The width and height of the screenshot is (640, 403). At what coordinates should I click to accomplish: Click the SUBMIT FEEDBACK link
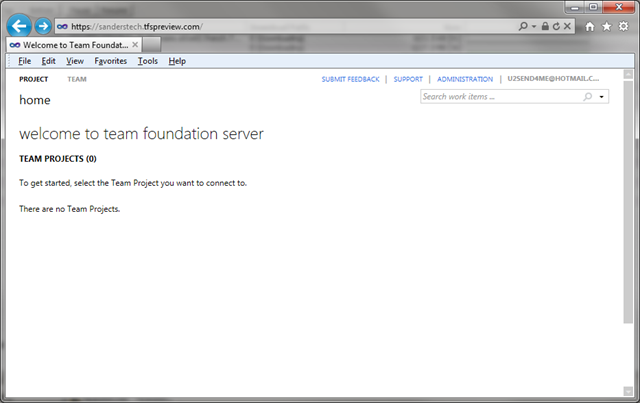coord(350,79)
